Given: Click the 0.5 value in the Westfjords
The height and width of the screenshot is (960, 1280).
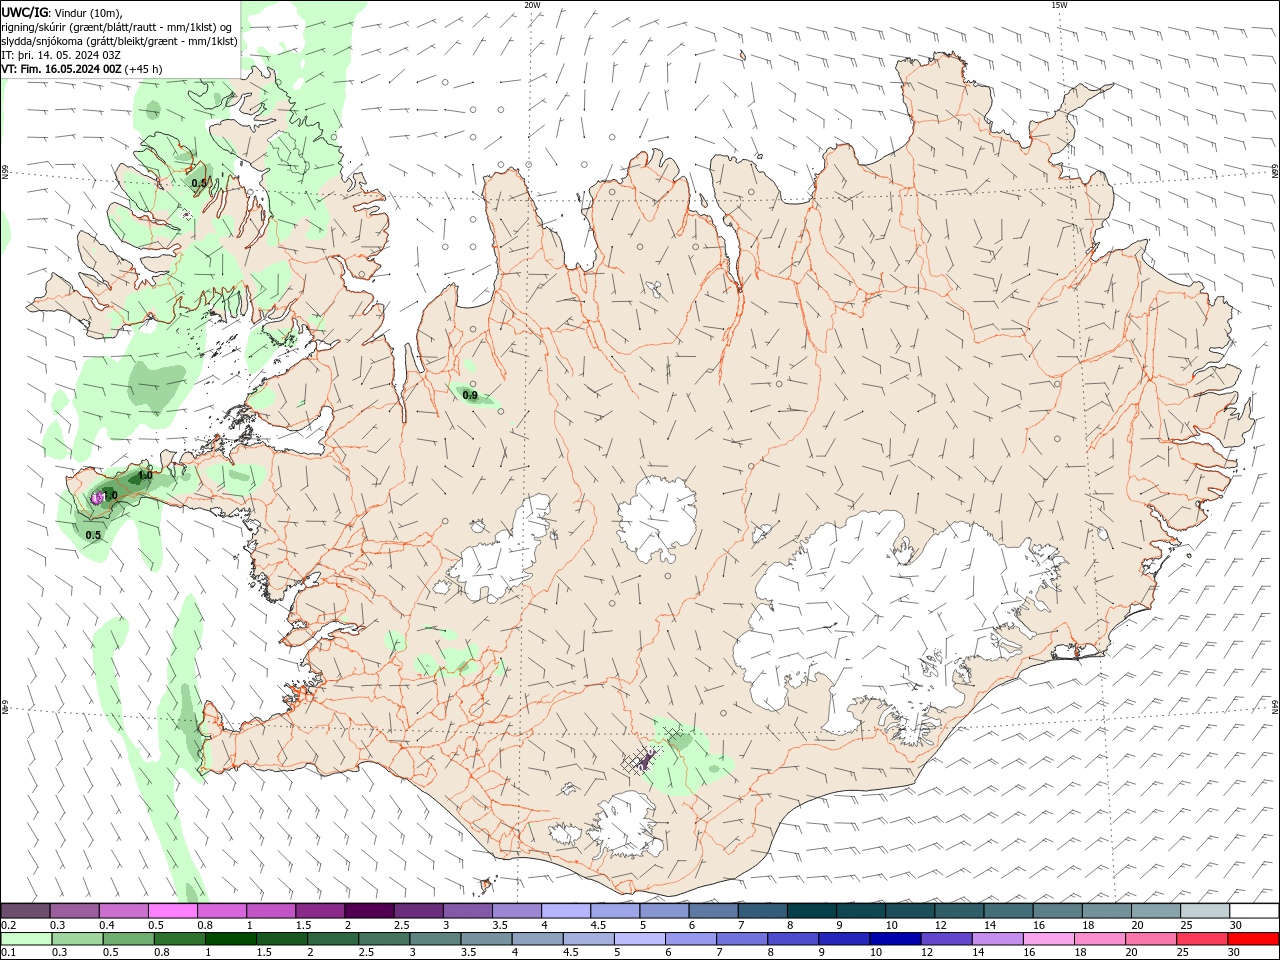Looking at the screenshot, I should point(199,183).
